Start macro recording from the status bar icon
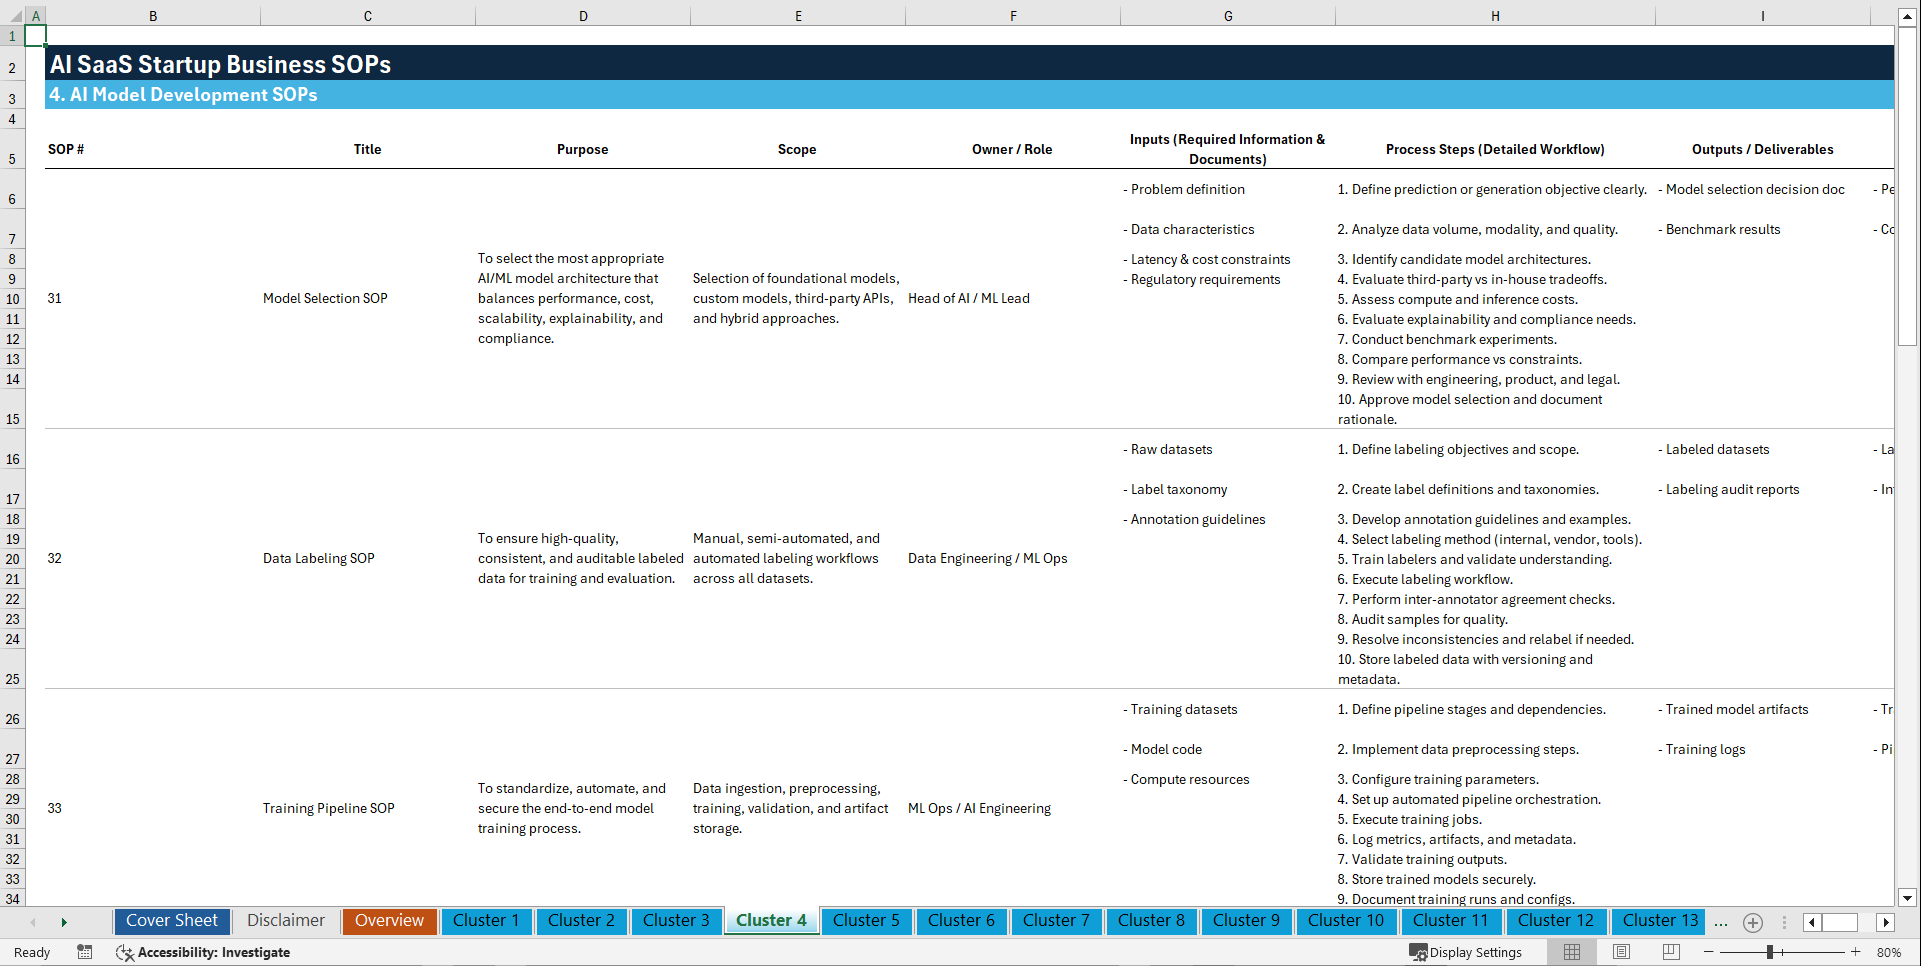Screen dimensions: 1921x966 pos(85,952)
